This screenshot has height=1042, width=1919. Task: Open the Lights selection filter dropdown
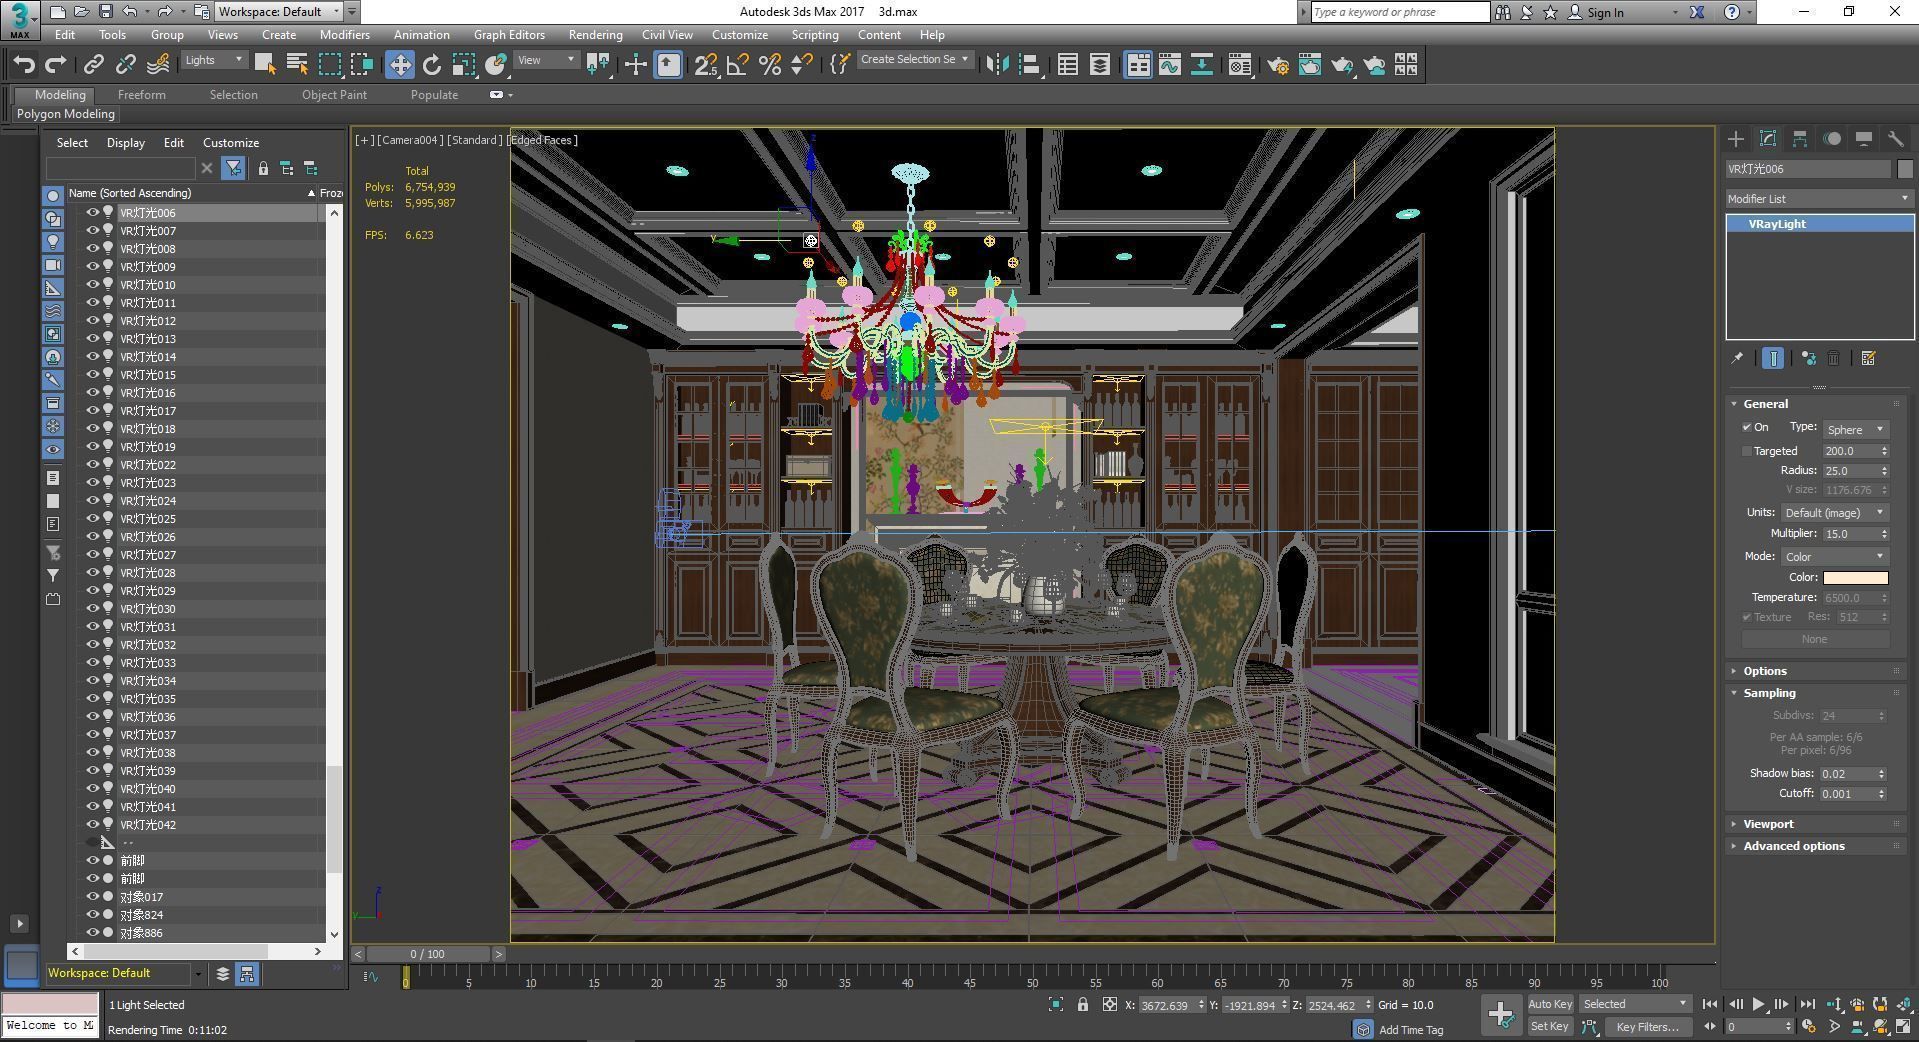[x=214, y=60]
